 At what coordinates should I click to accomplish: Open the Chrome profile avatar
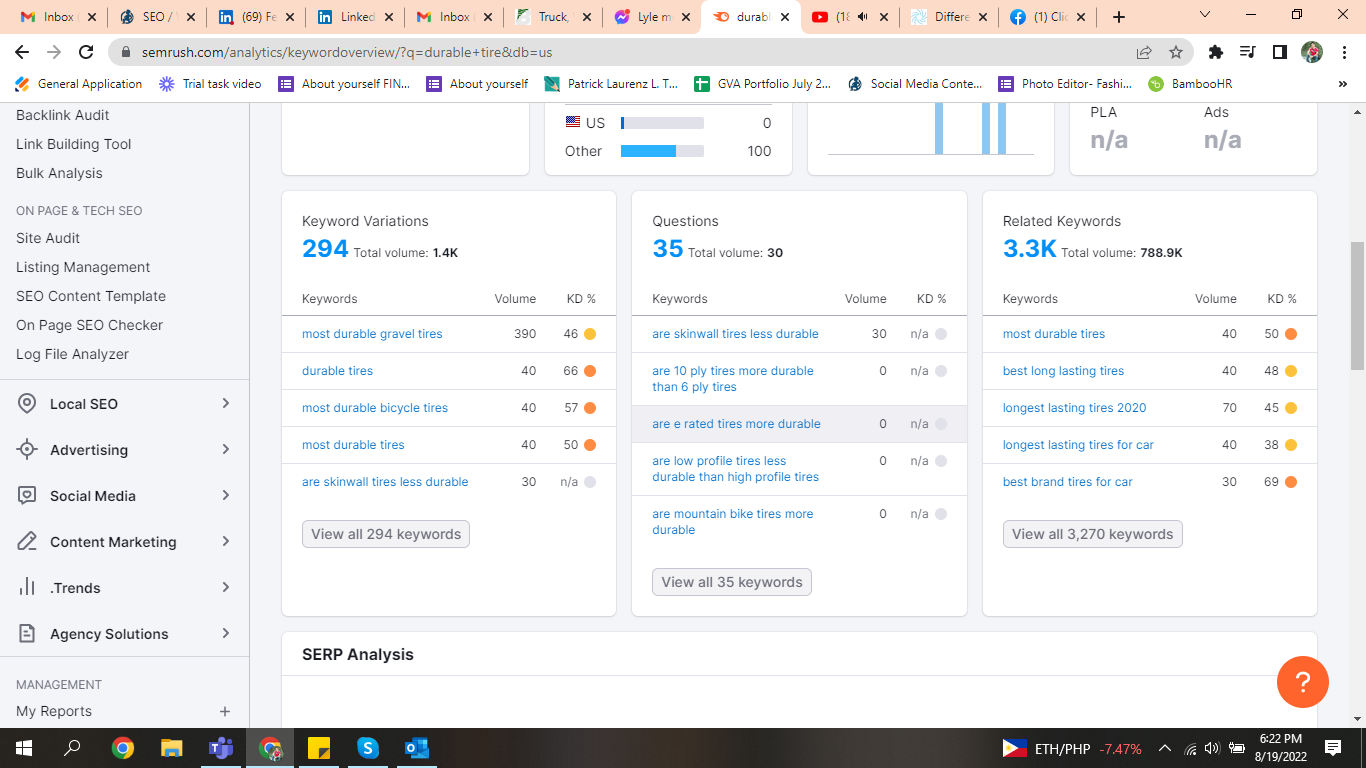(1312, 52)
